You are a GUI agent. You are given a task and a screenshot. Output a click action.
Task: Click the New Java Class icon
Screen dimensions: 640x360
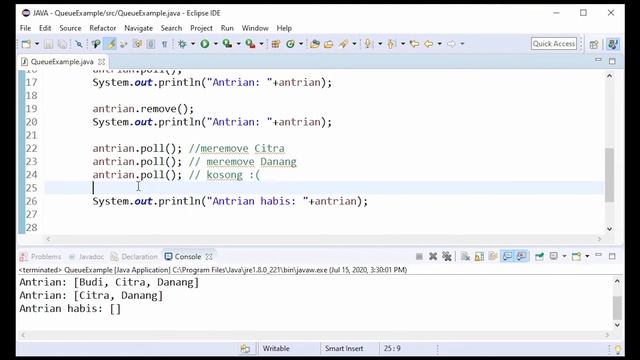[291, 44]
